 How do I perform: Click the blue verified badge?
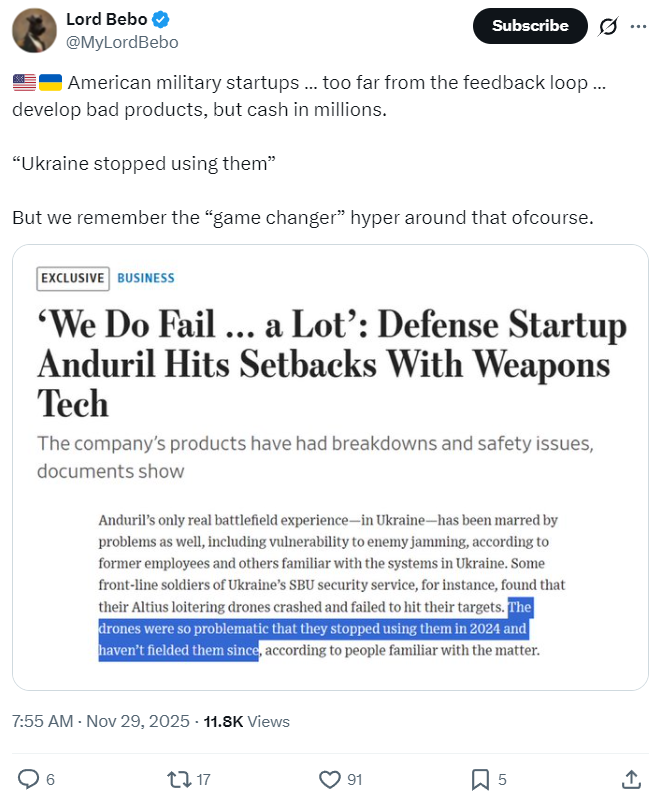(x=159, y=19)
